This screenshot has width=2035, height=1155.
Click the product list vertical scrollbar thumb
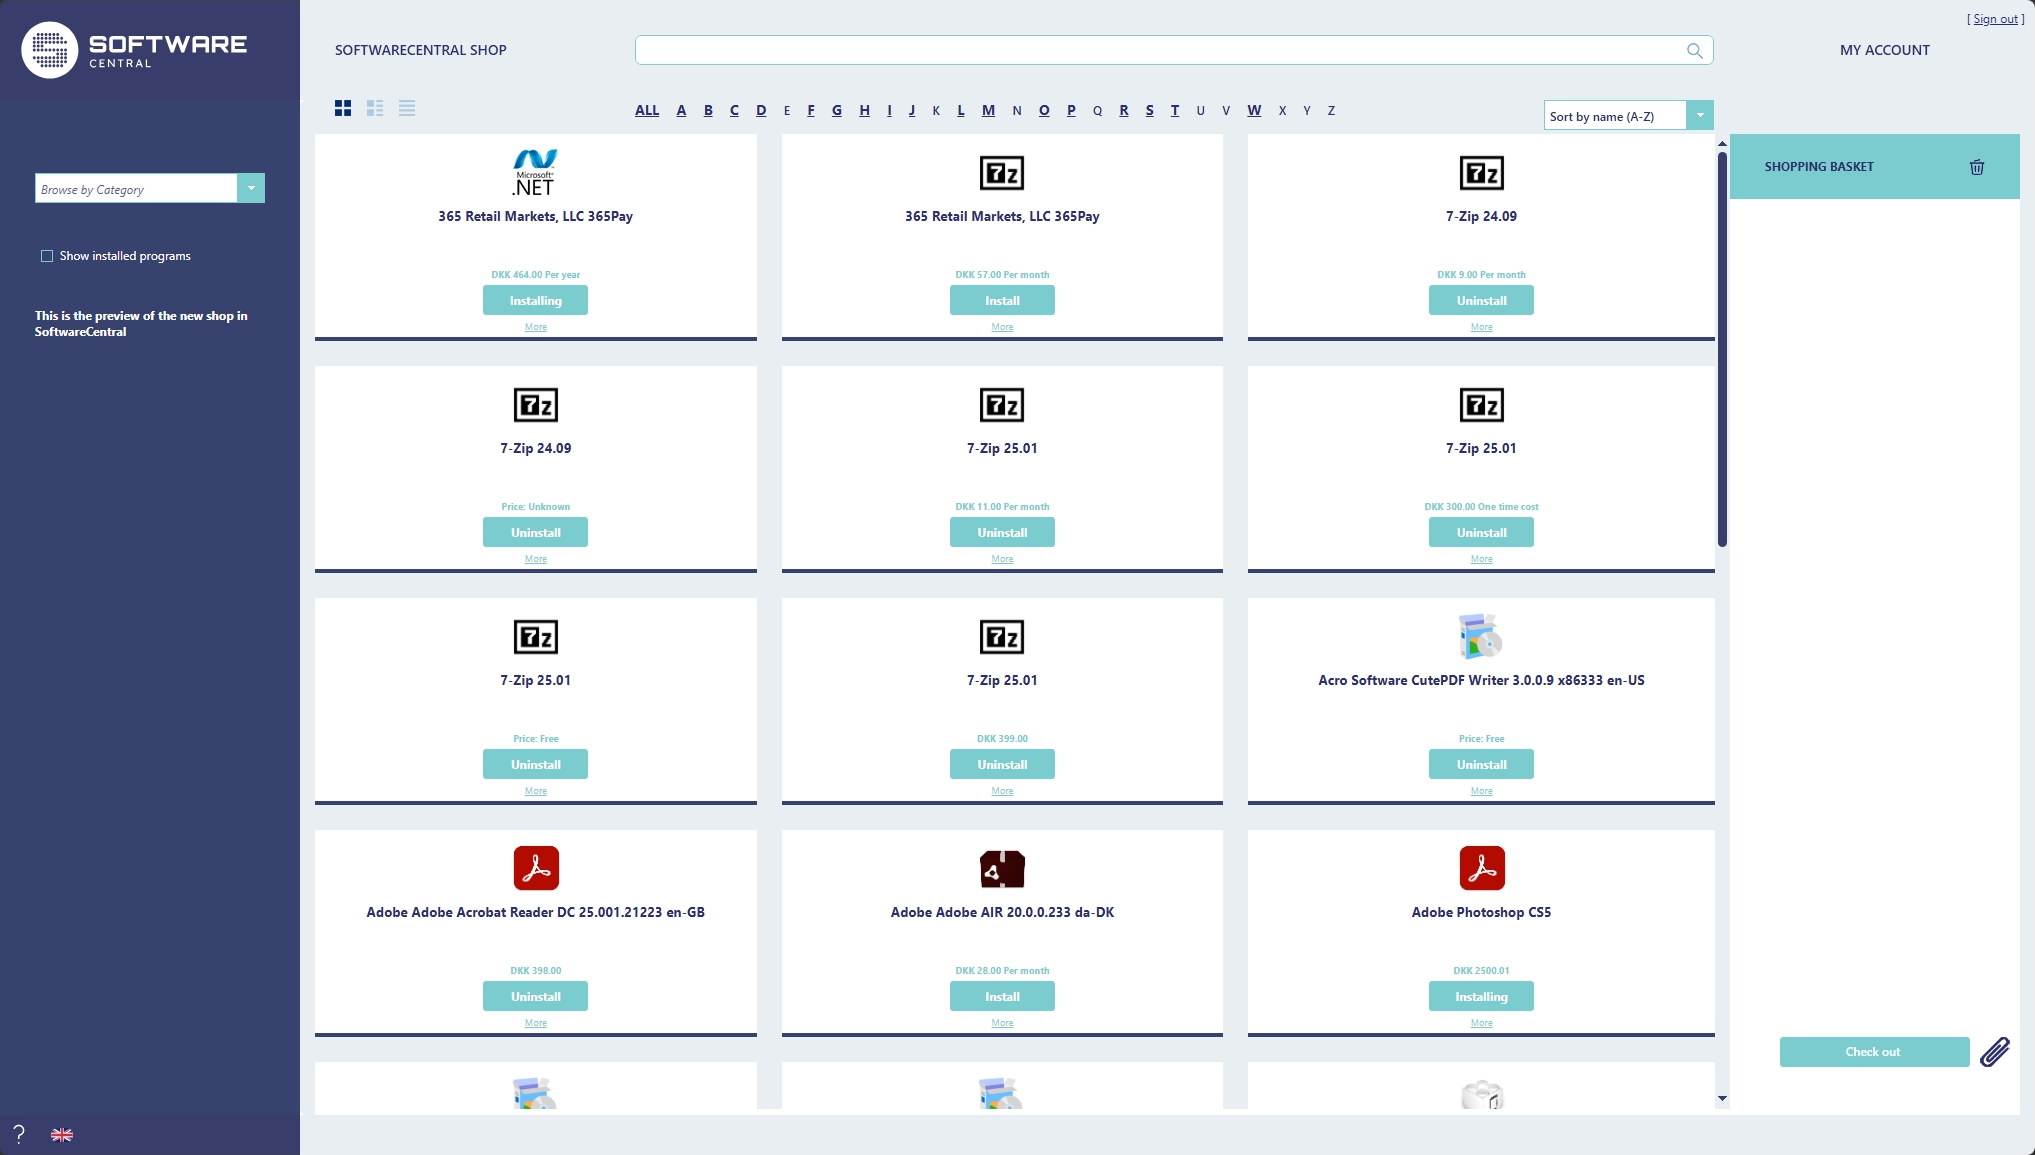1722,350
